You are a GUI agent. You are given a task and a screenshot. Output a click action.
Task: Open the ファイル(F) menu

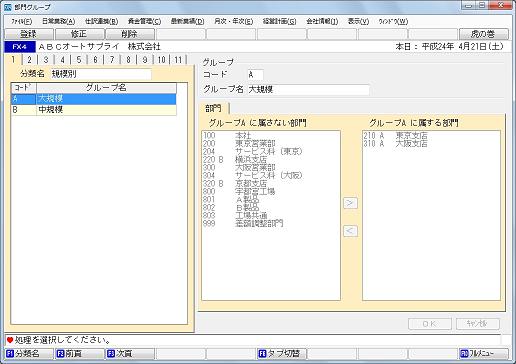coord(22,21)
